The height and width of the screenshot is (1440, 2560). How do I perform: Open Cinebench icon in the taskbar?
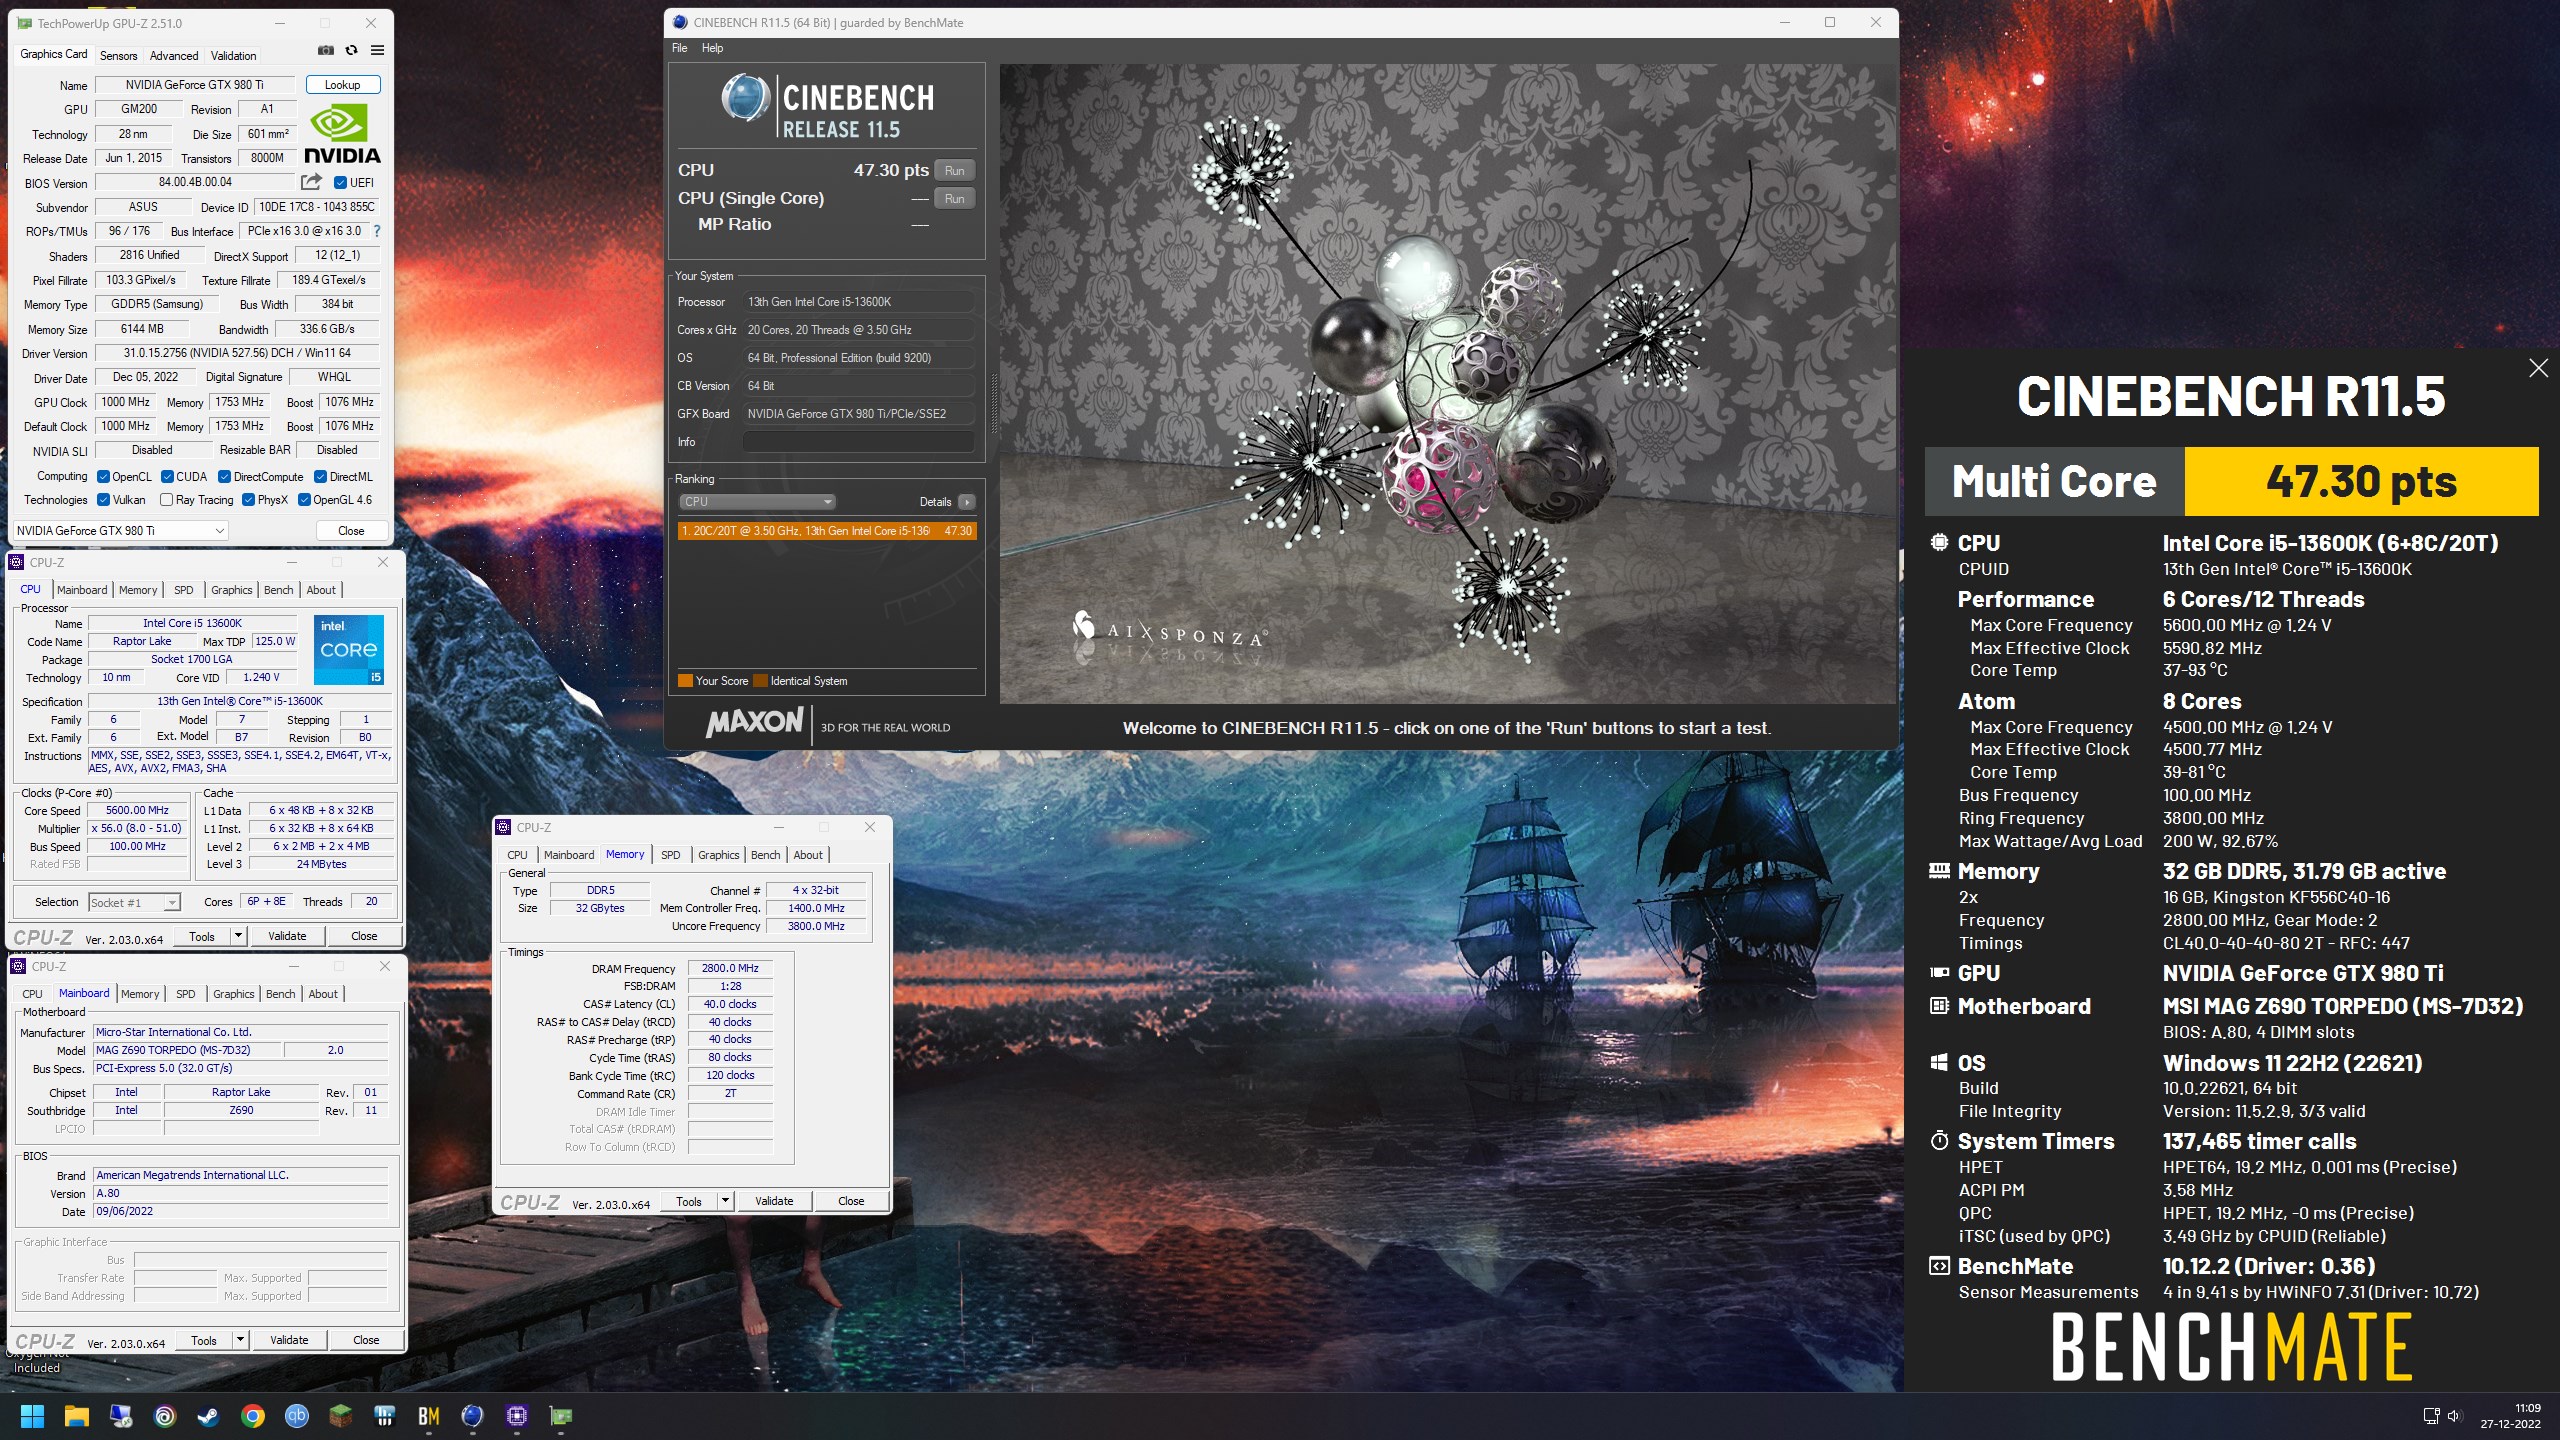(472, 1416)
